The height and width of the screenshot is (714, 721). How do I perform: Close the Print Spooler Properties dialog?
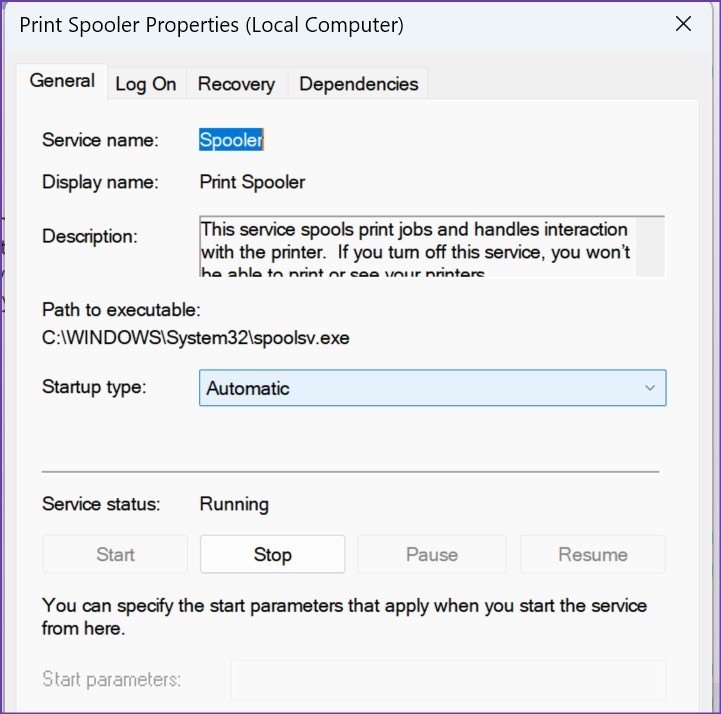coord(683,24)
